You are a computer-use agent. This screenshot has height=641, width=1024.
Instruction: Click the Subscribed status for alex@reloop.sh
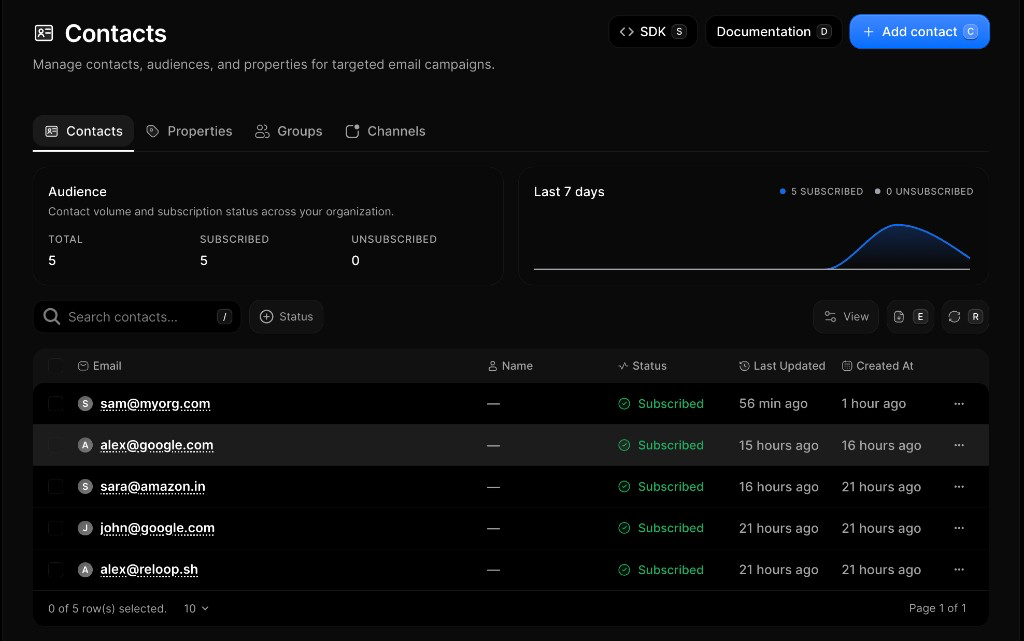click(661, 570)
